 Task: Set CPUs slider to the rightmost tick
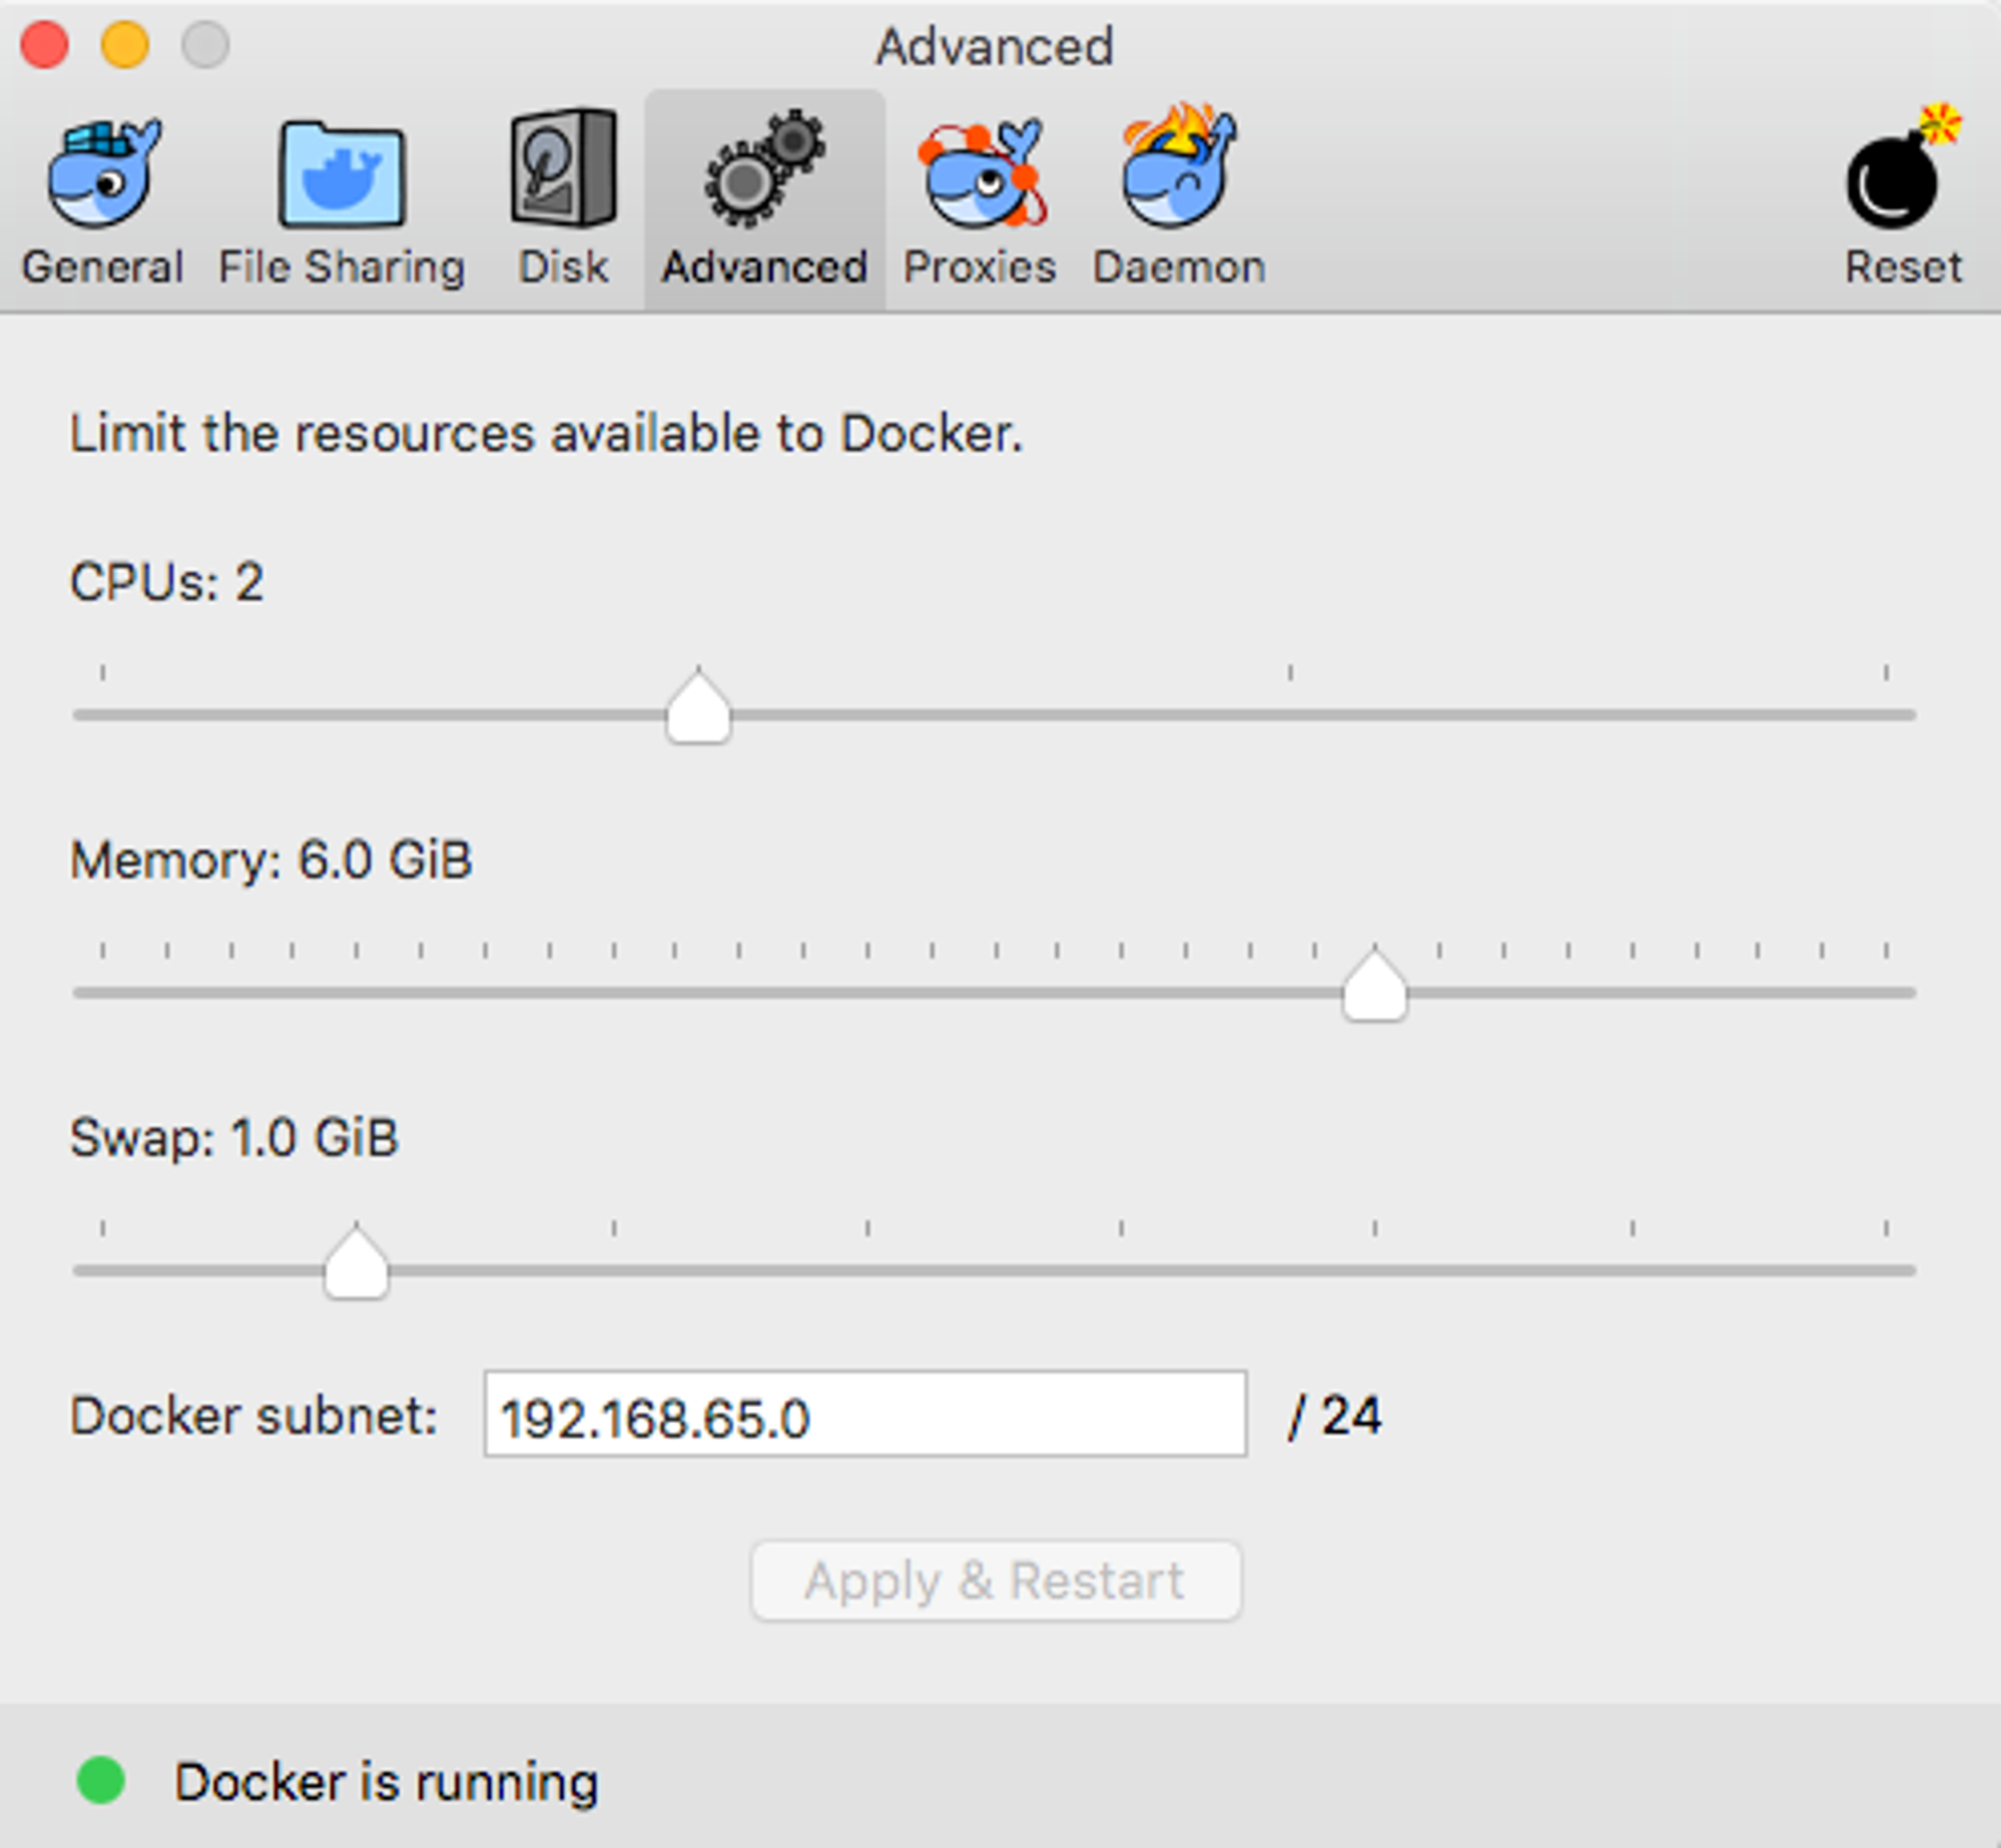[1885, 714]
